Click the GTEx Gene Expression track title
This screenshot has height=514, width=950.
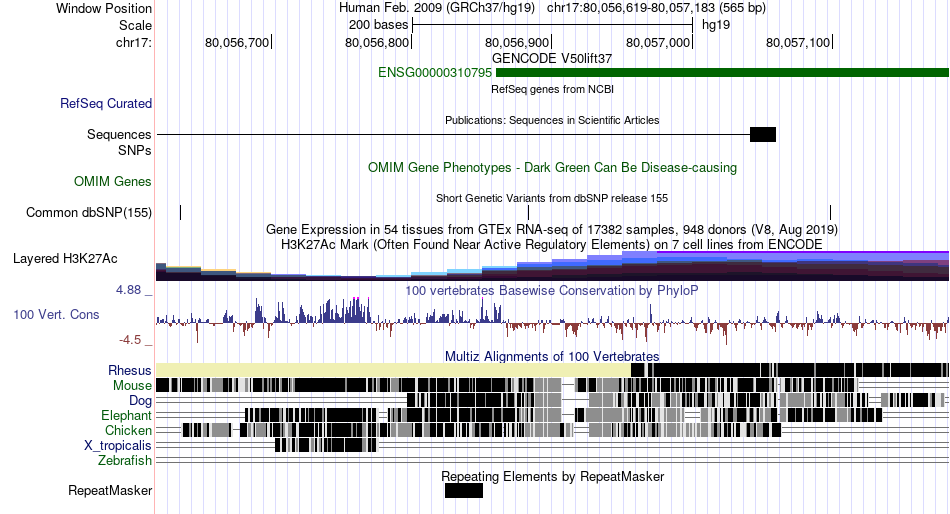tap(552, 230)
